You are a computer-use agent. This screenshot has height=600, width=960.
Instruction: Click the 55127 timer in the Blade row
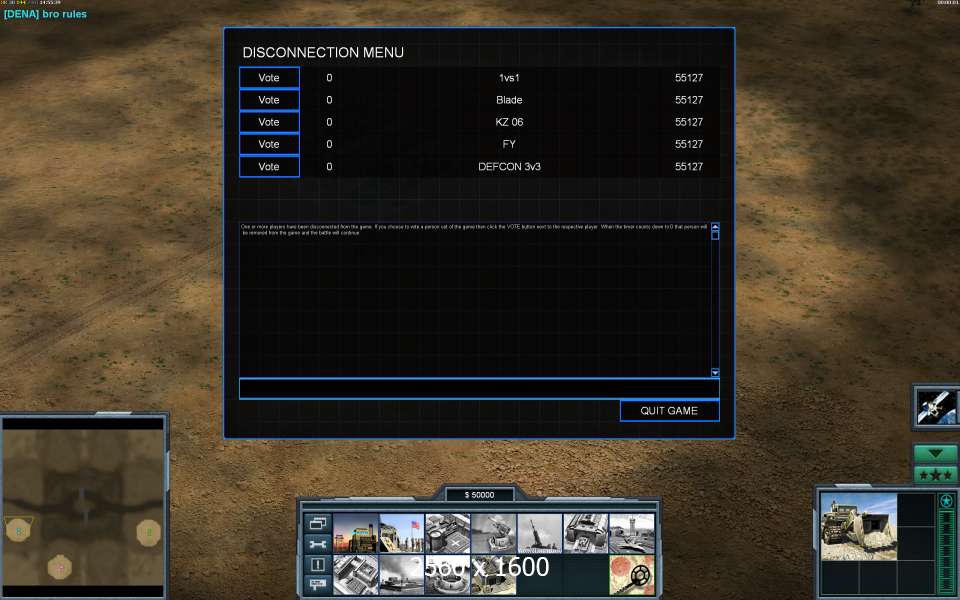[689, 100]
